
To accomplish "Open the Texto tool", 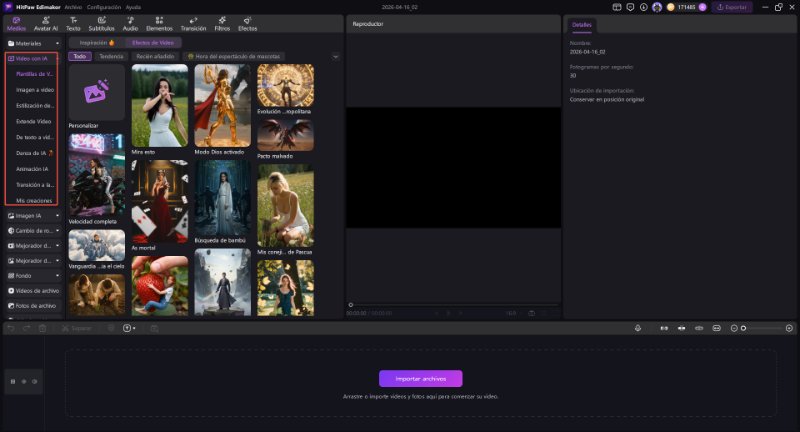I will click(73, 24).
